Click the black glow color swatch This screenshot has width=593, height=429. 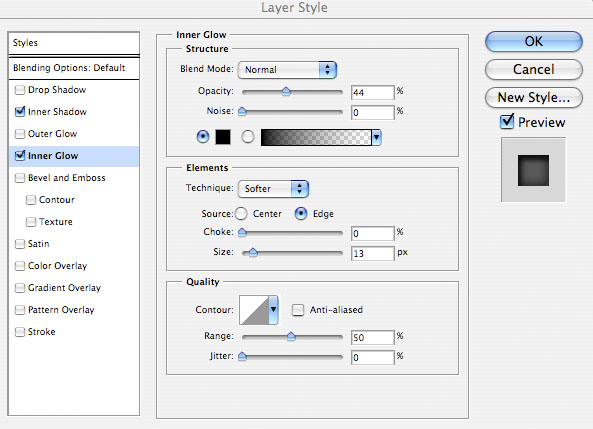pyautogui.click(x=223, y=137)
